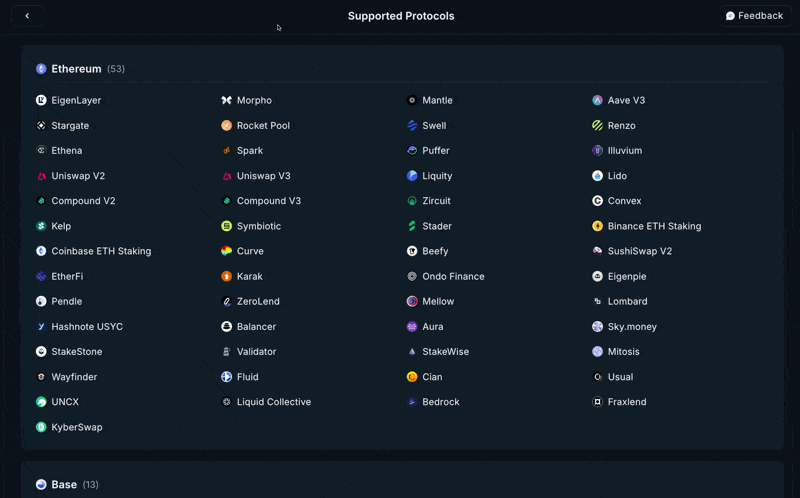800x498 pixels.
Task: Select the Fluid blue icon
Action: (227, 377)
